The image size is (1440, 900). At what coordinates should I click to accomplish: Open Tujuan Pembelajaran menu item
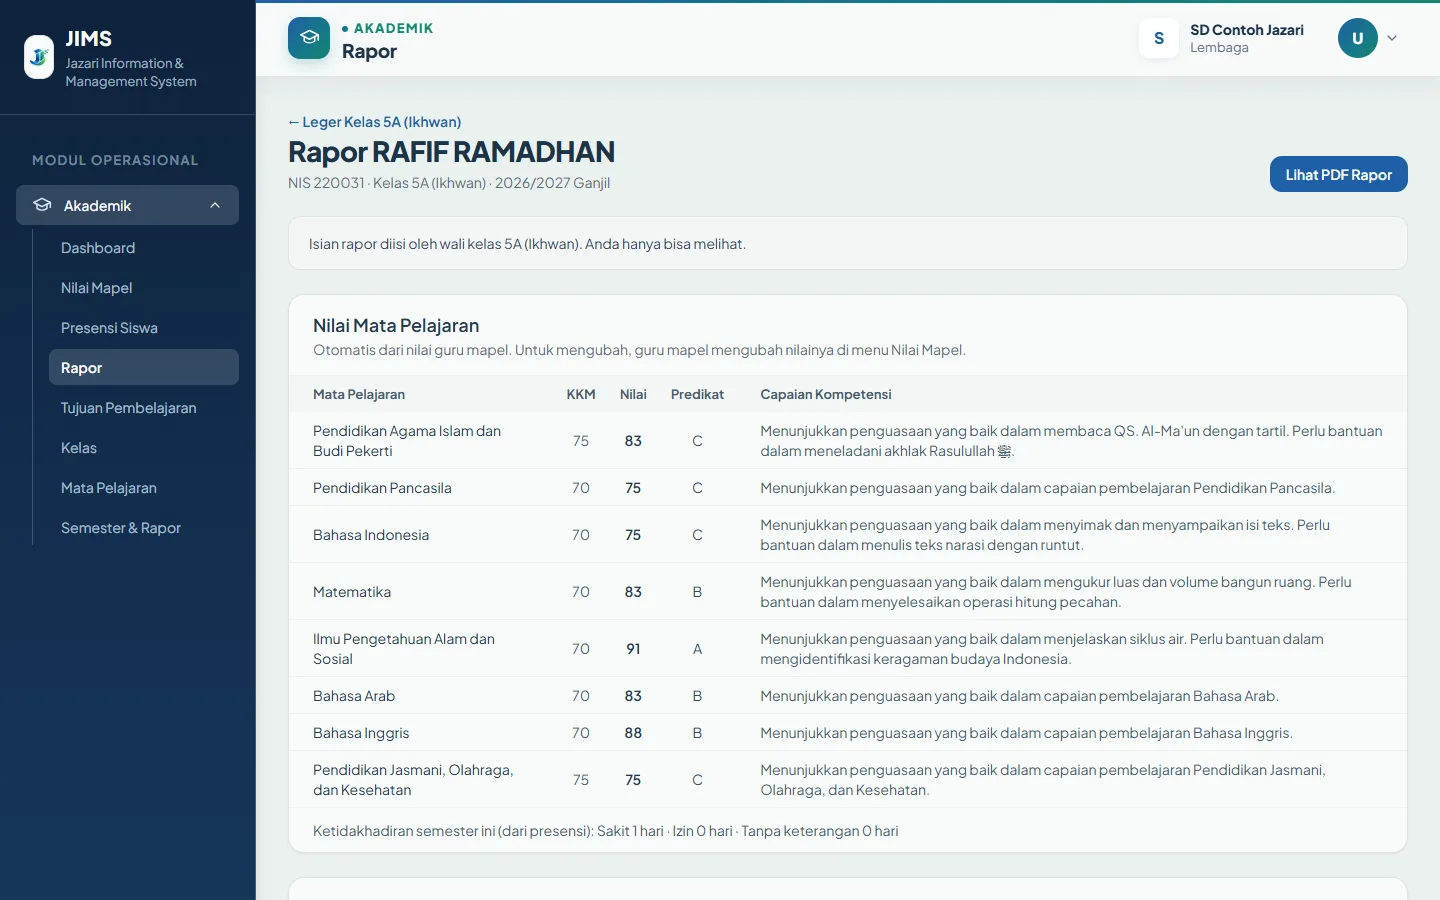[x=144, y=408]
